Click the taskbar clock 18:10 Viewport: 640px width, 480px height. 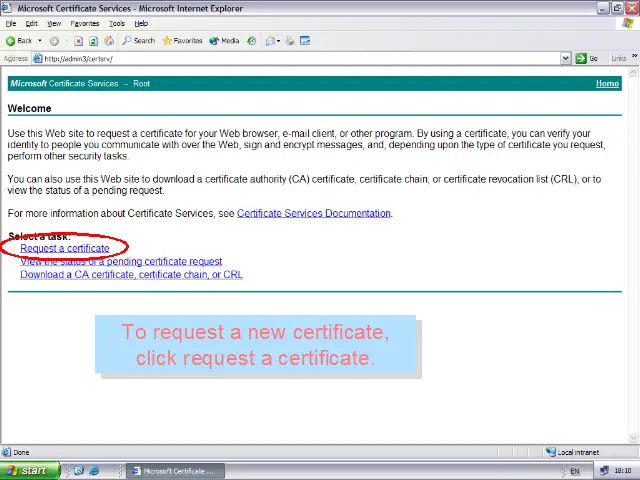[x=623, y=471]
